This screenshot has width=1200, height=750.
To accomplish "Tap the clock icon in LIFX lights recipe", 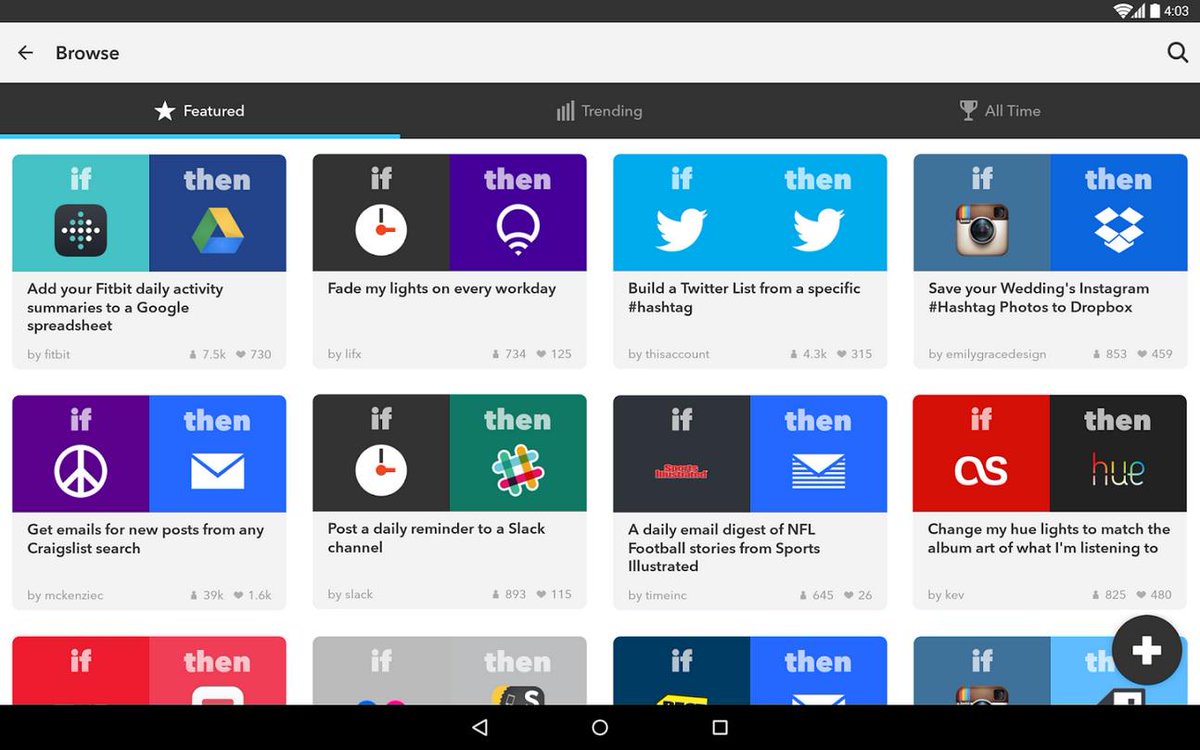I will click(381, 230).
